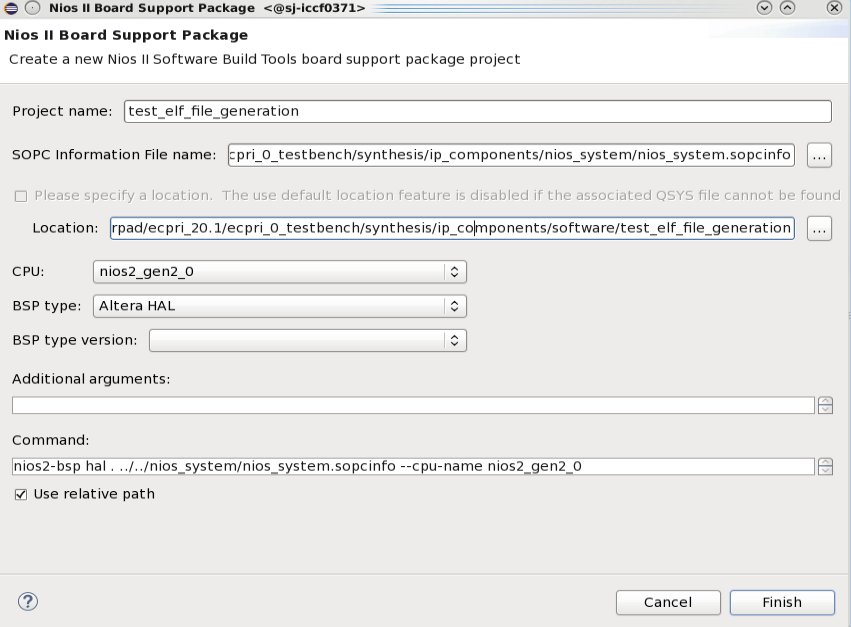The height and width of the screenshot is (627, 851).
Task: Toggle the Use relative path checkbox
Action: (x=21, y=494)
